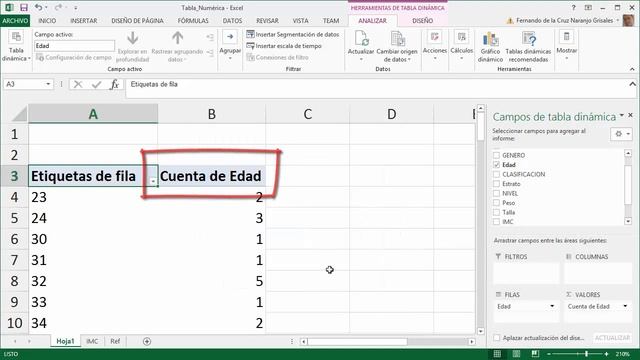This screenshot has width=640, height=360.
Task: Switch to Page Break preview in status bar
Action: 535,354
